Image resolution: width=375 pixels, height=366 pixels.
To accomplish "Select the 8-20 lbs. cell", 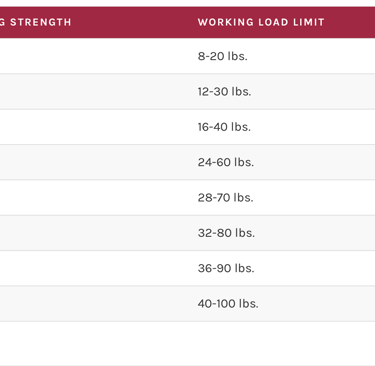I will (222, 56).
